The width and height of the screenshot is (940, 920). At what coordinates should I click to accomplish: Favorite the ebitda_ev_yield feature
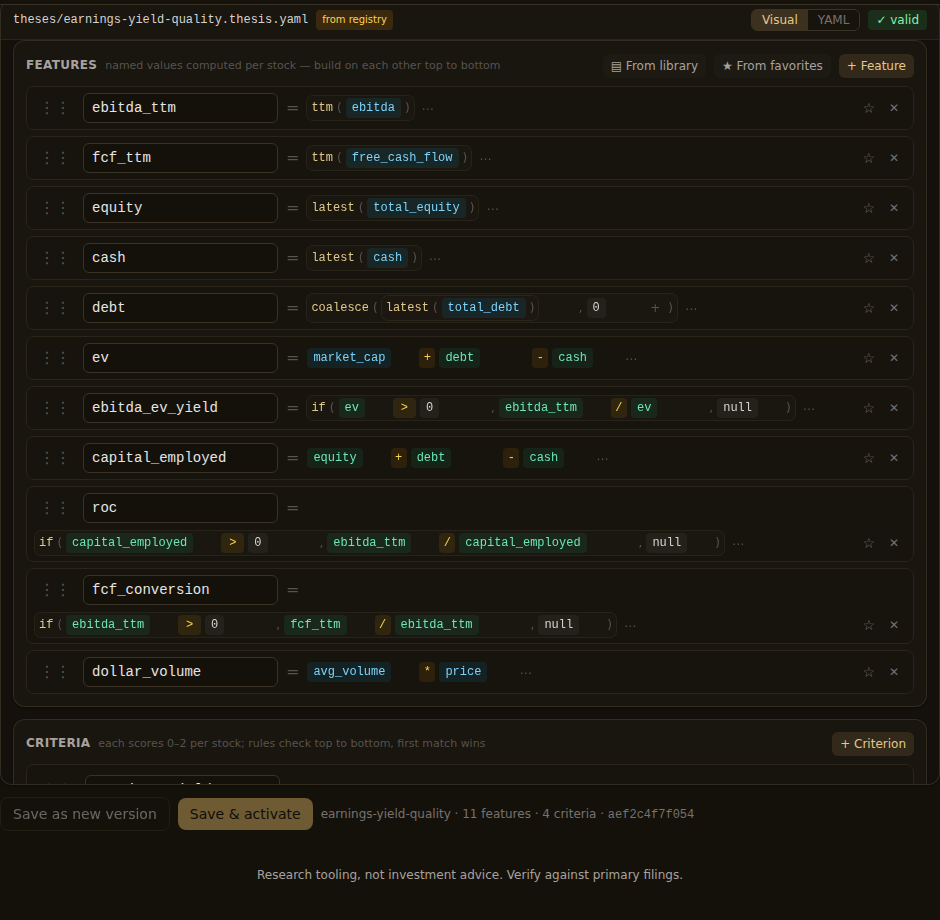point(868,408)
